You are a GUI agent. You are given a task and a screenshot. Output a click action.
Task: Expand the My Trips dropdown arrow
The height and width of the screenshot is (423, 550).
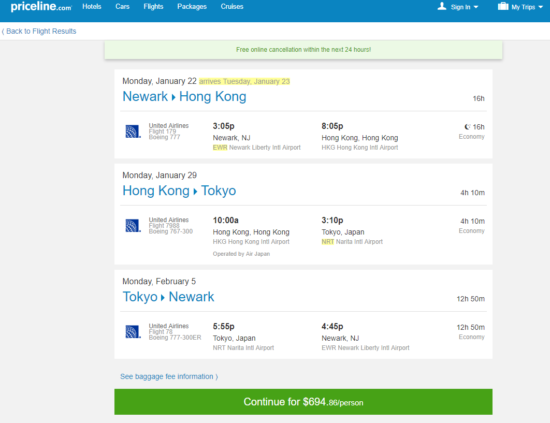pyautogui.click(x=541, y=7)
